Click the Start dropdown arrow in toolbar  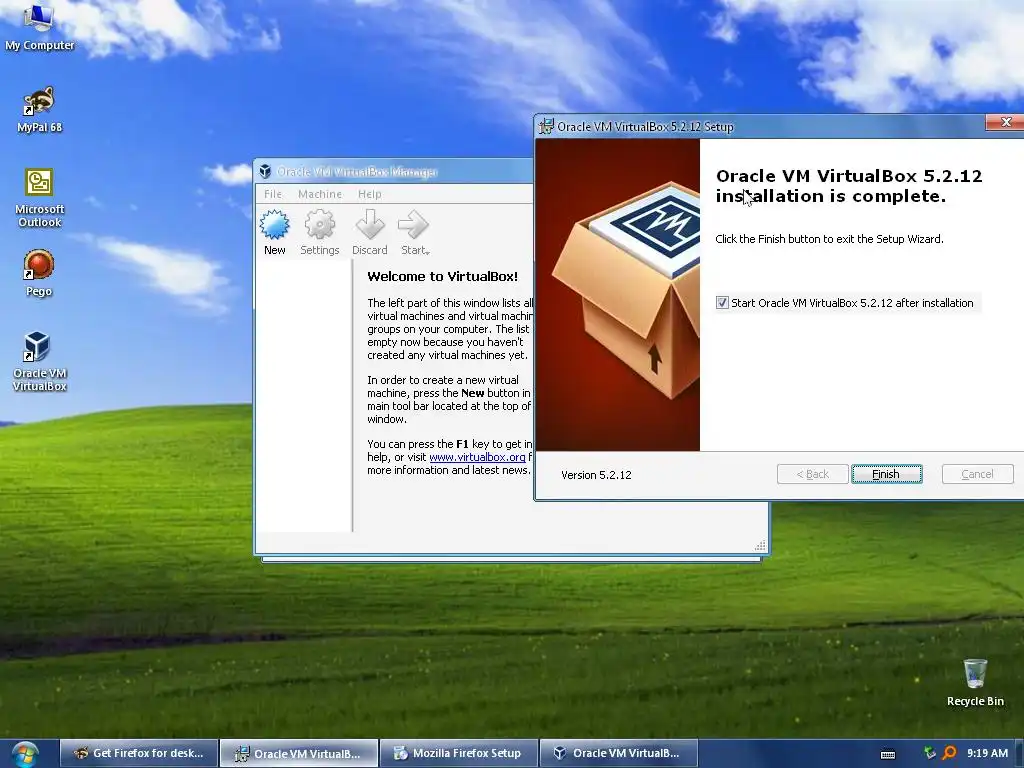(427, 252)
